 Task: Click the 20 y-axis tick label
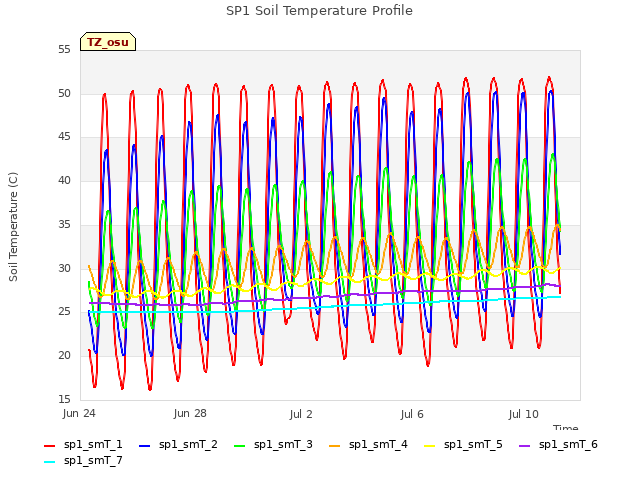(x=64, y=356)
